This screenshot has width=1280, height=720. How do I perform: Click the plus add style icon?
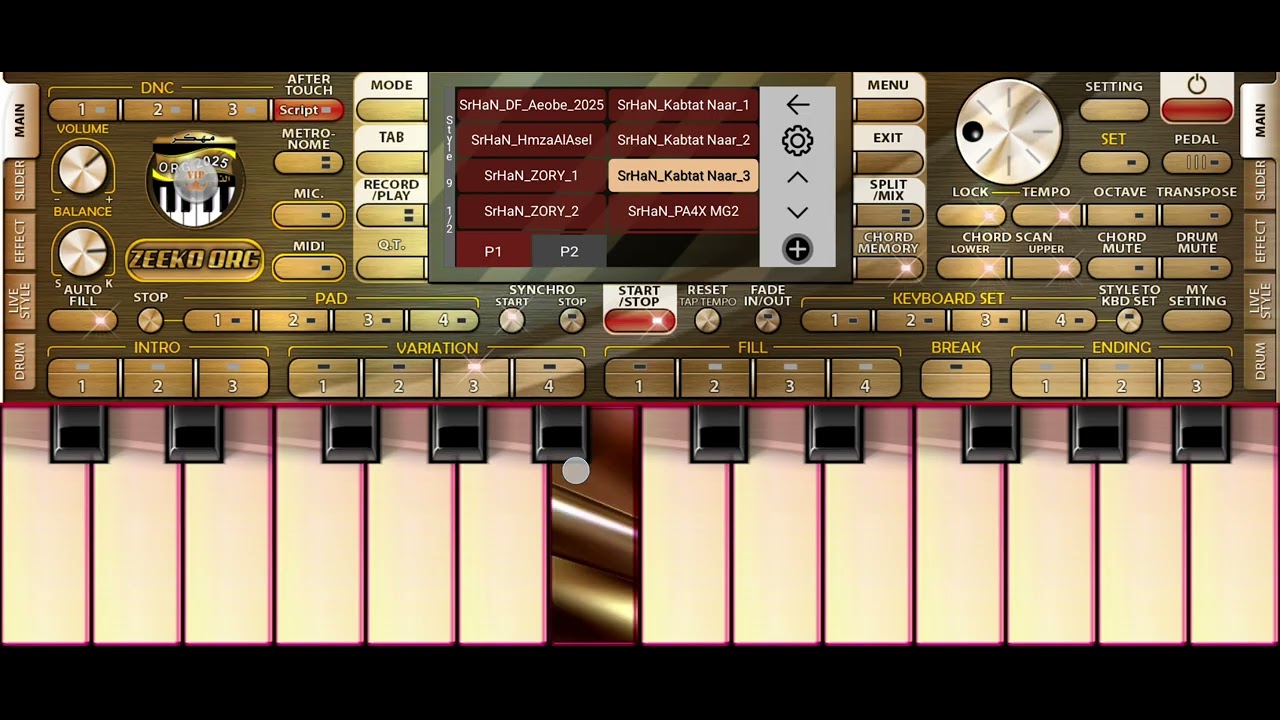coord(797,249)
